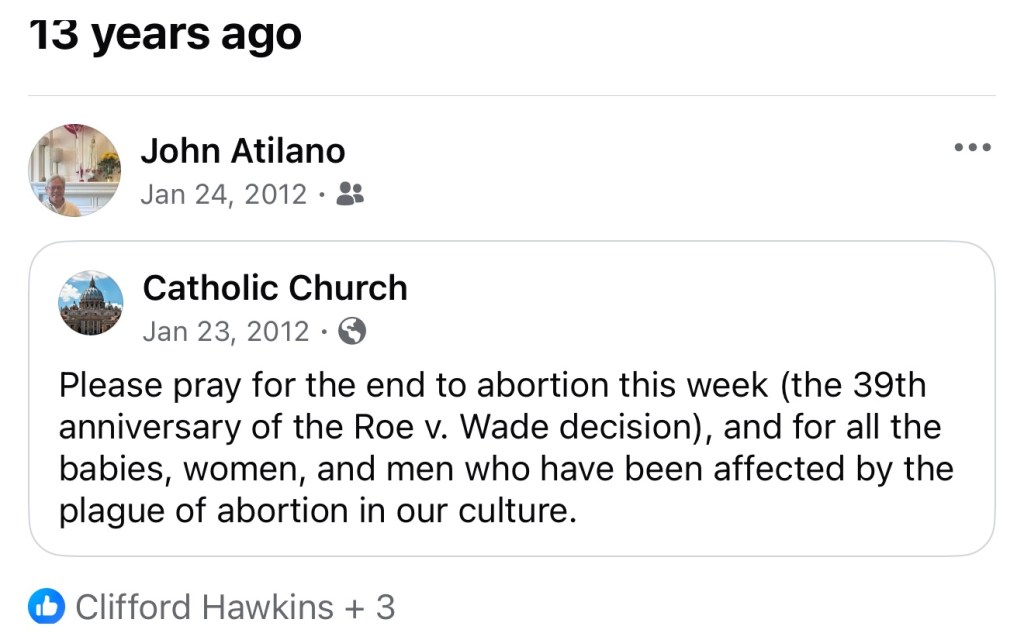This screenshot has width=1024, height=633.
Task: Open the Jan 24, 2012 post timestamp
Action: point(223,193)
